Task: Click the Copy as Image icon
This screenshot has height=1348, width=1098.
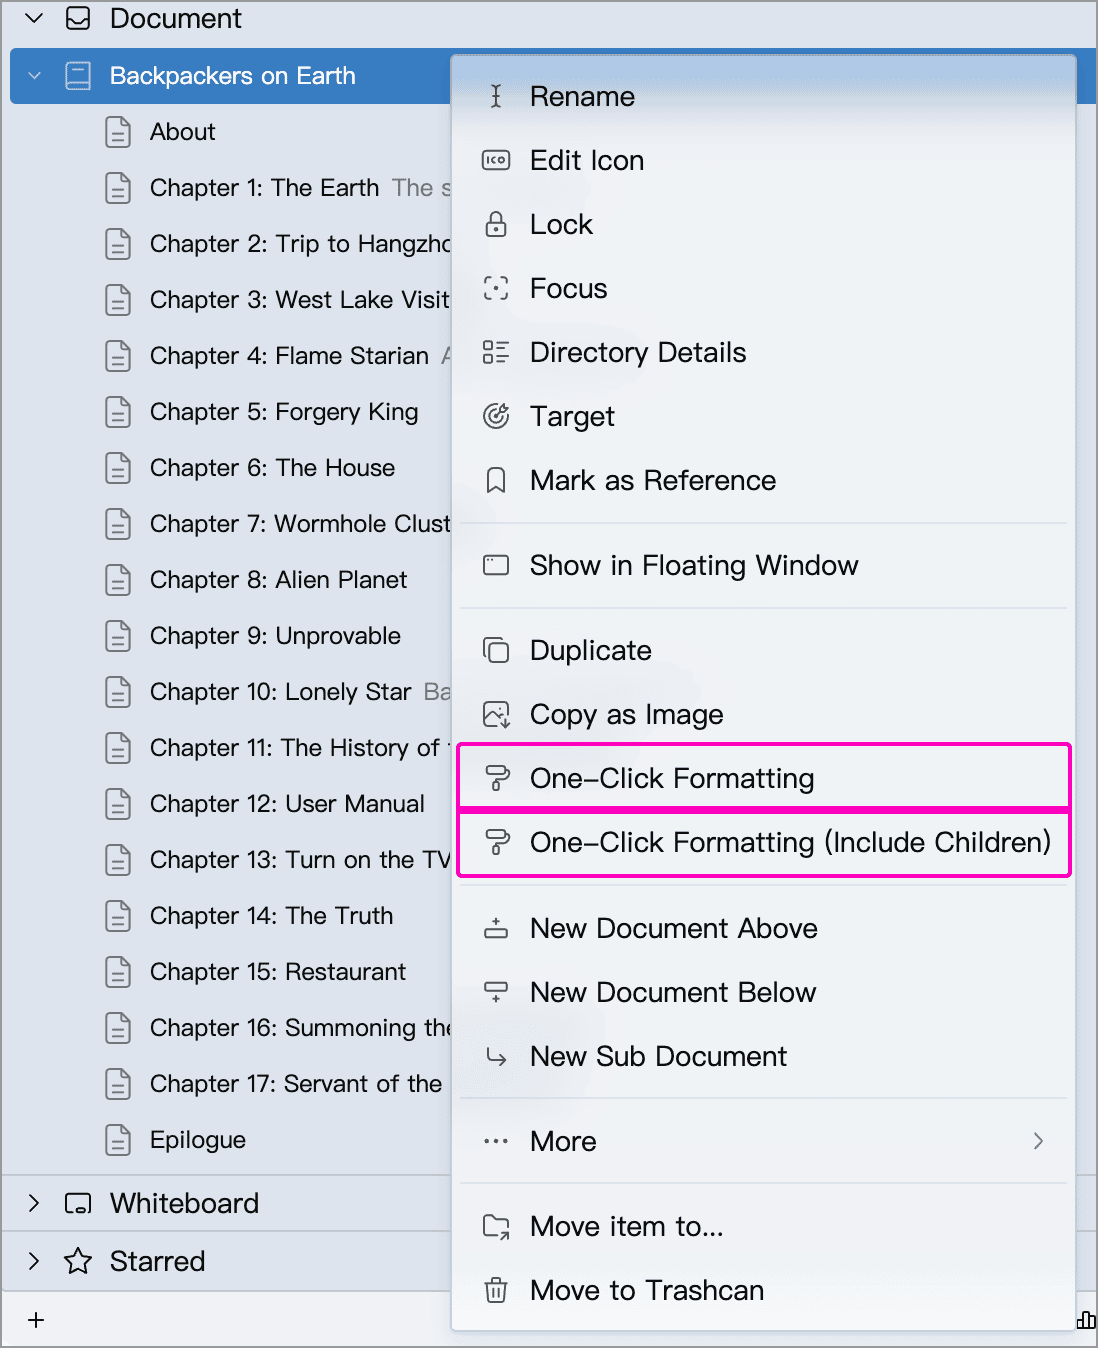Action: pyautogui.click(x=496, y=714)
